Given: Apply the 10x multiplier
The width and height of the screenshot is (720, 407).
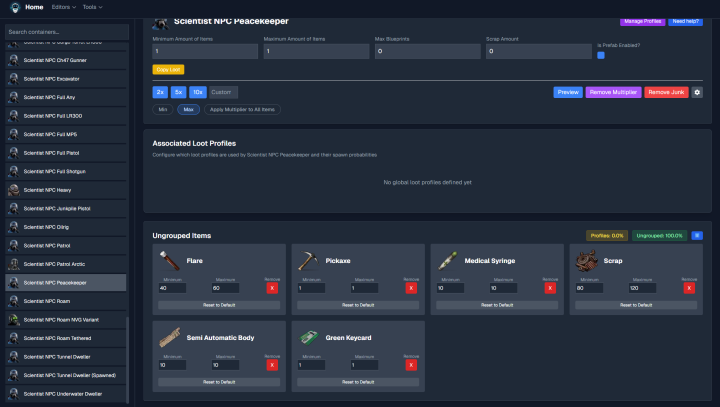Looking at the screenshot, I should (198, 92).
